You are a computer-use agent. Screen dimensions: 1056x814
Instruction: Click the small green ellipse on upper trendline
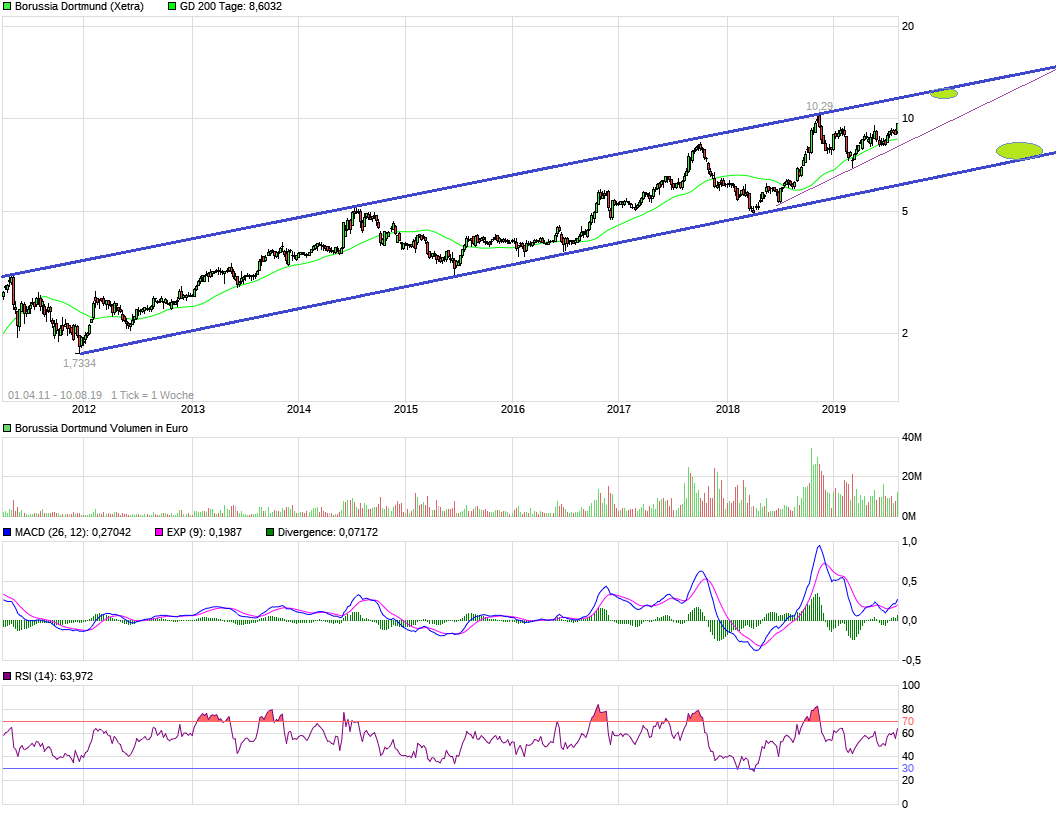pyautogui.click(x=944, y=94)
